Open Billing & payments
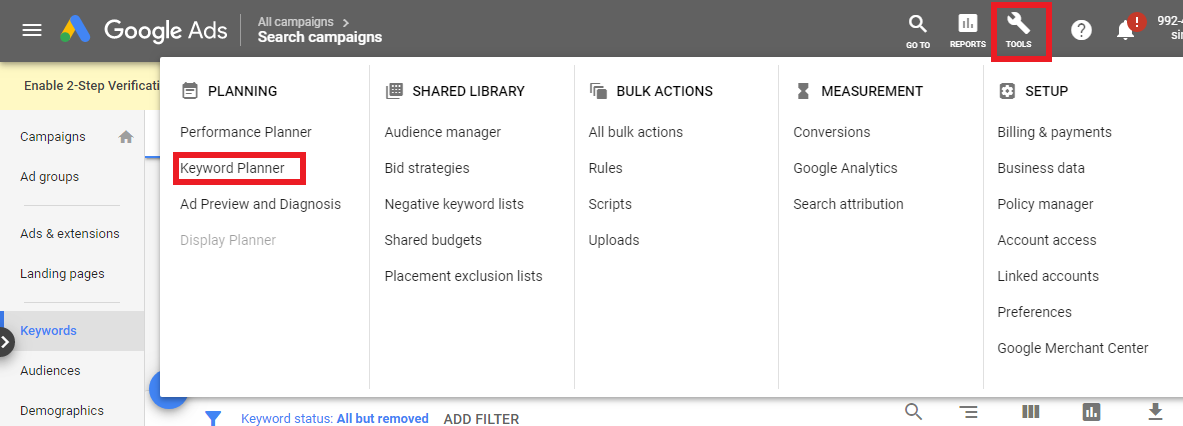The image size is (1183, 426). [x=1055, y=132]
